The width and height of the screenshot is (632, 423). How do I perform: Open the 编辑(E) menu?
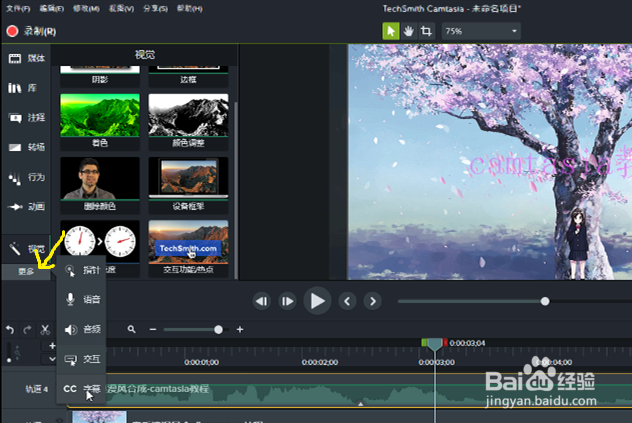(x=52, y=8)
